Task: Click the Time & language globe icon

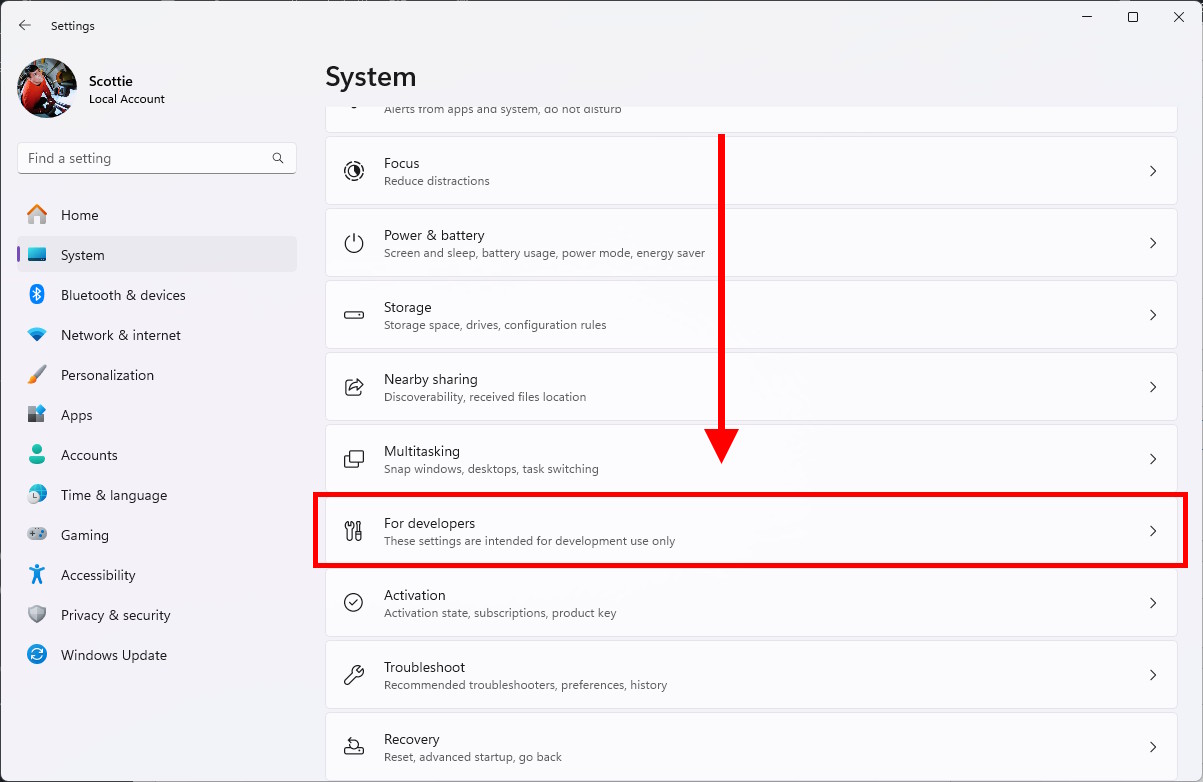Action: [37, 495]
